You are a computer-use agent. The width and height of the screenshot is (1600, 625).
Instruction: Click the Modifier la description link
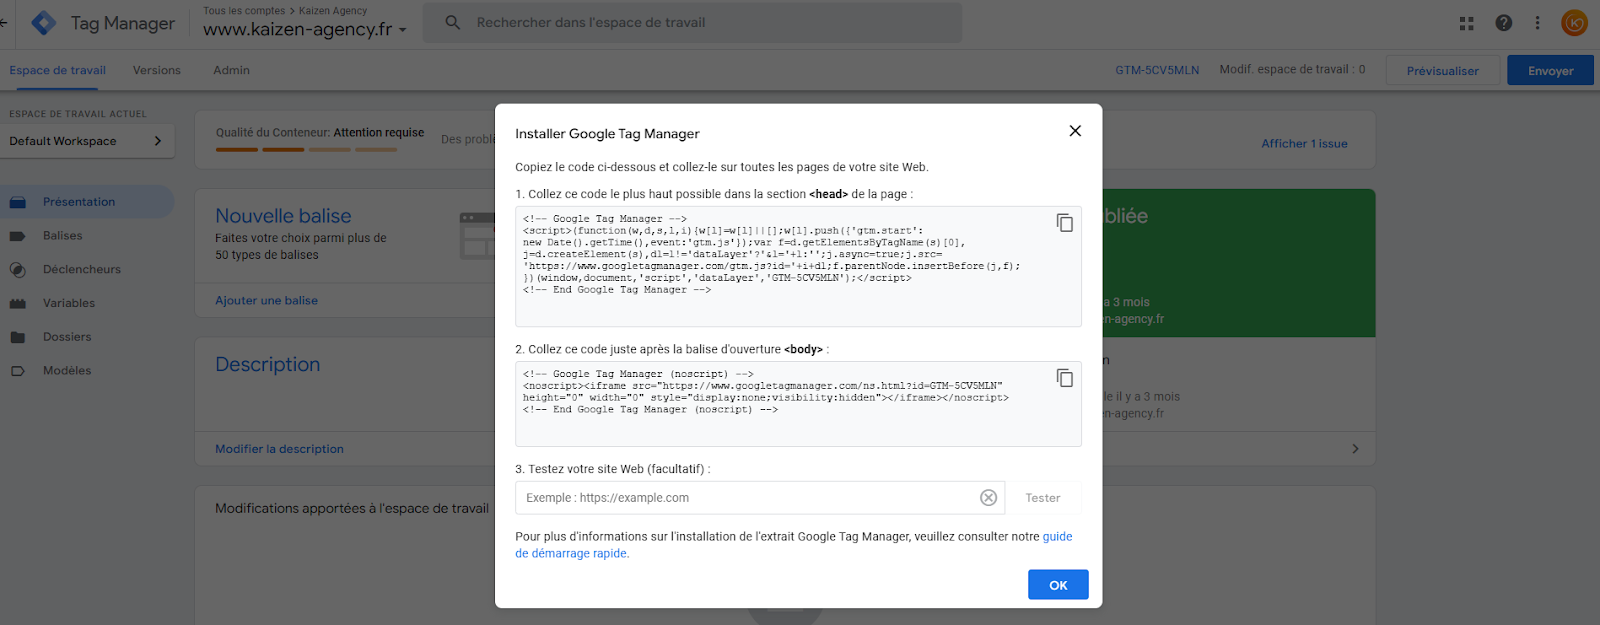pyautogui.click(x=279, y=449)
